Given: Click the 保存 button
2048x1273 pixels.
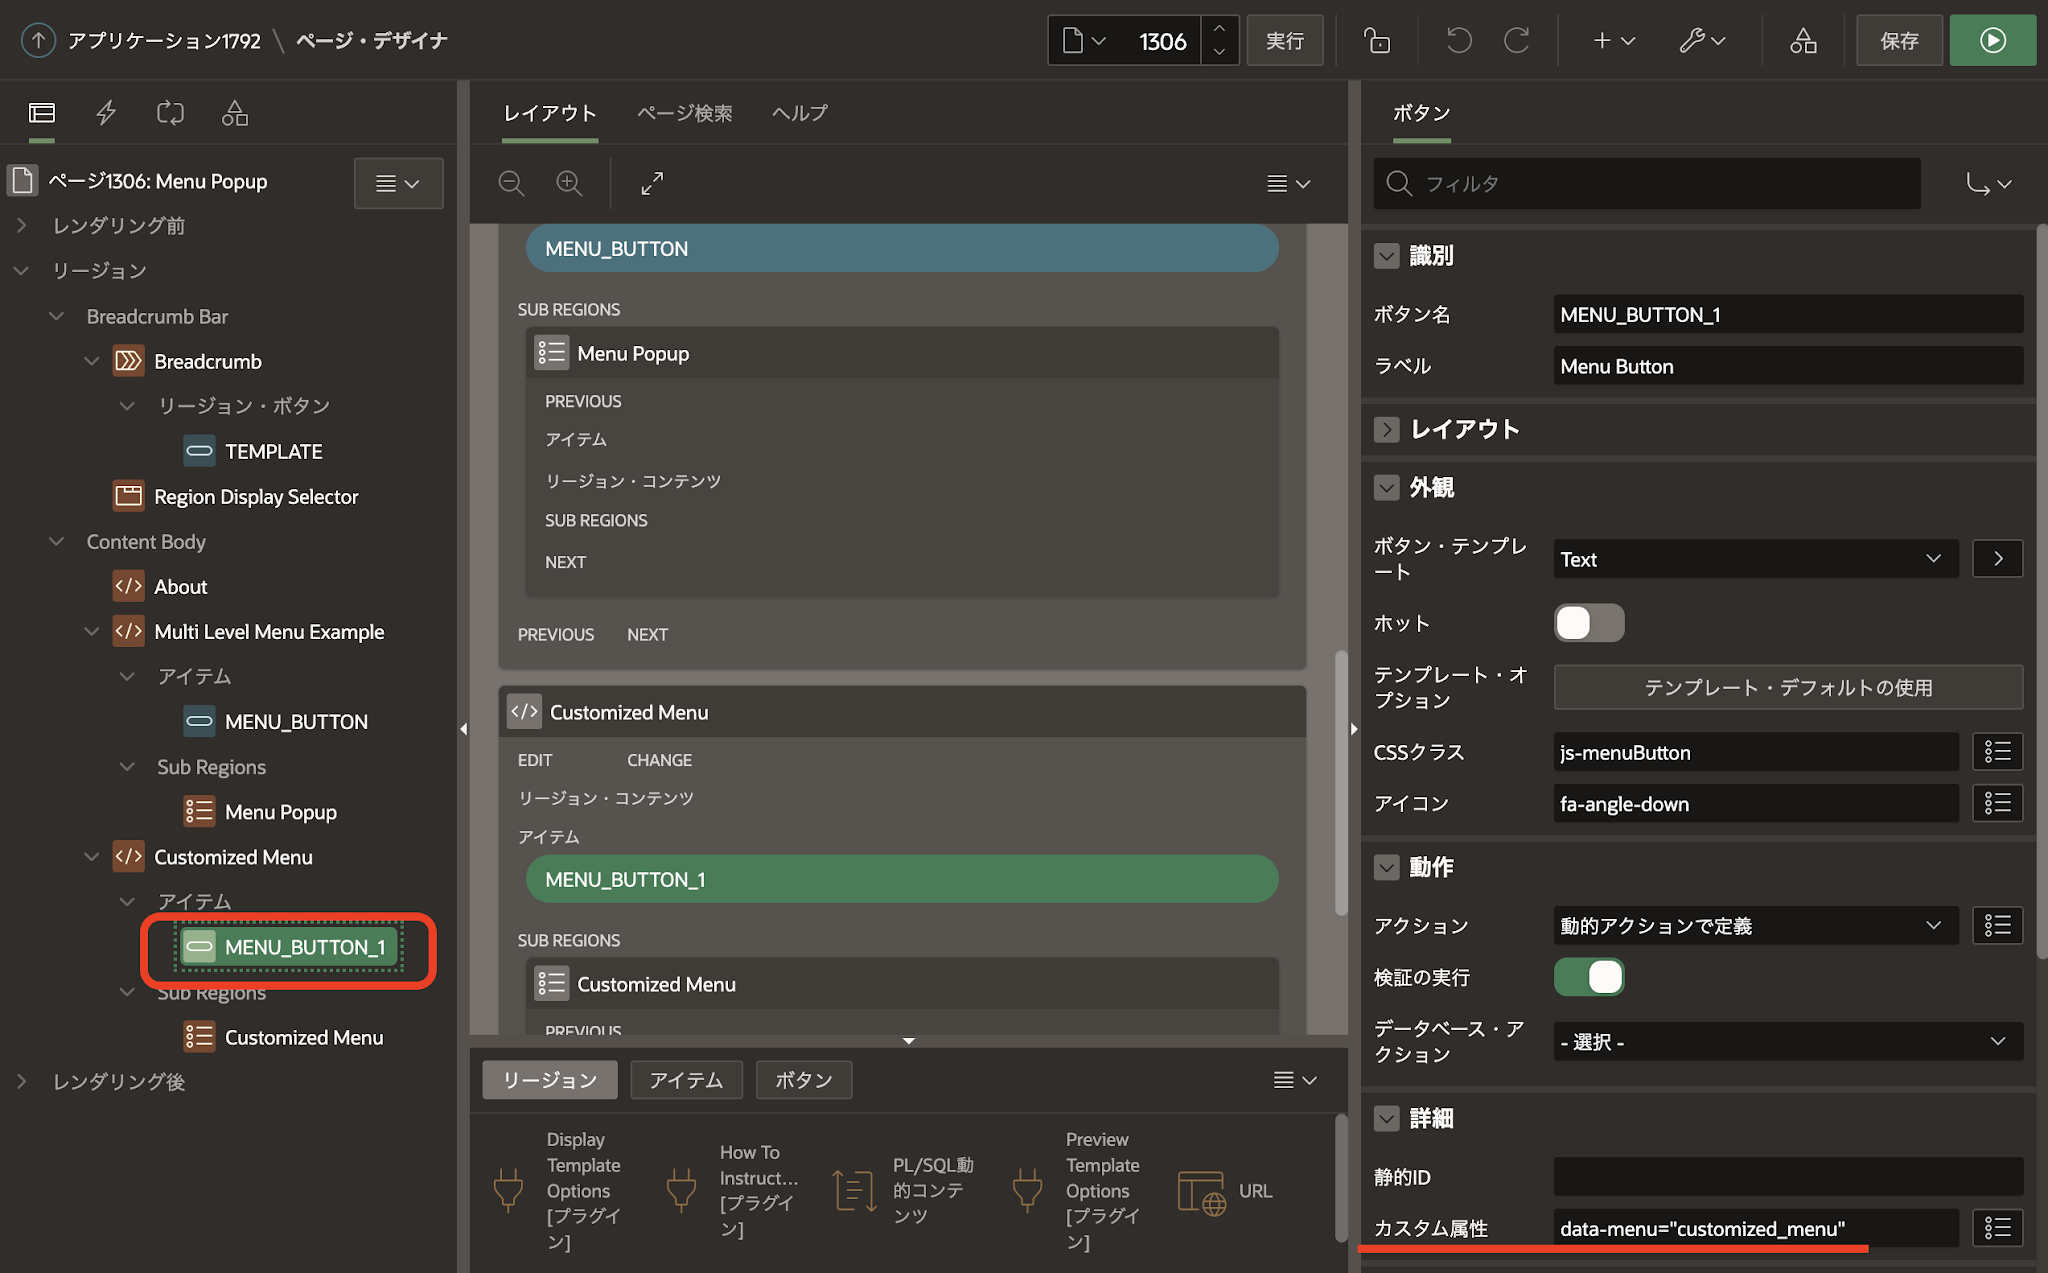Looking at the screenshot, I should [1899, 41].
